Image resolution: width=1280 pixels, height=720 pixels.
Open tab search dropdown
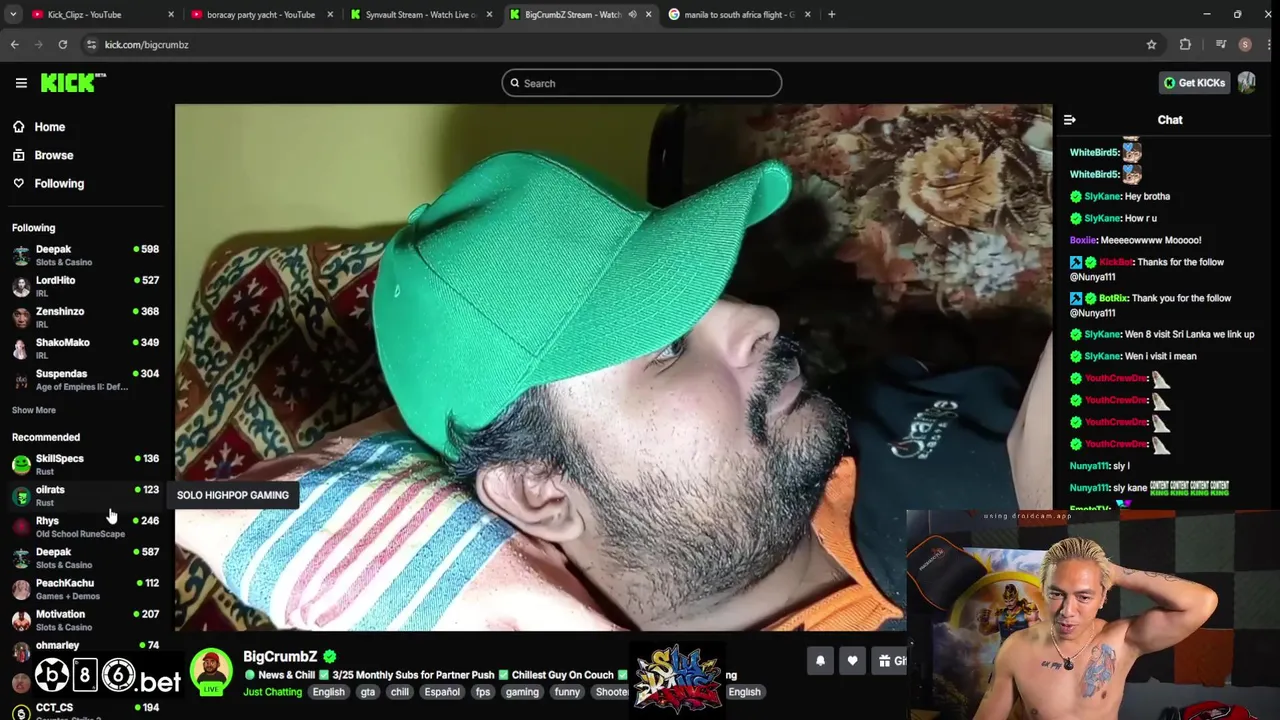pyautogui.click(x=12, y=14)
